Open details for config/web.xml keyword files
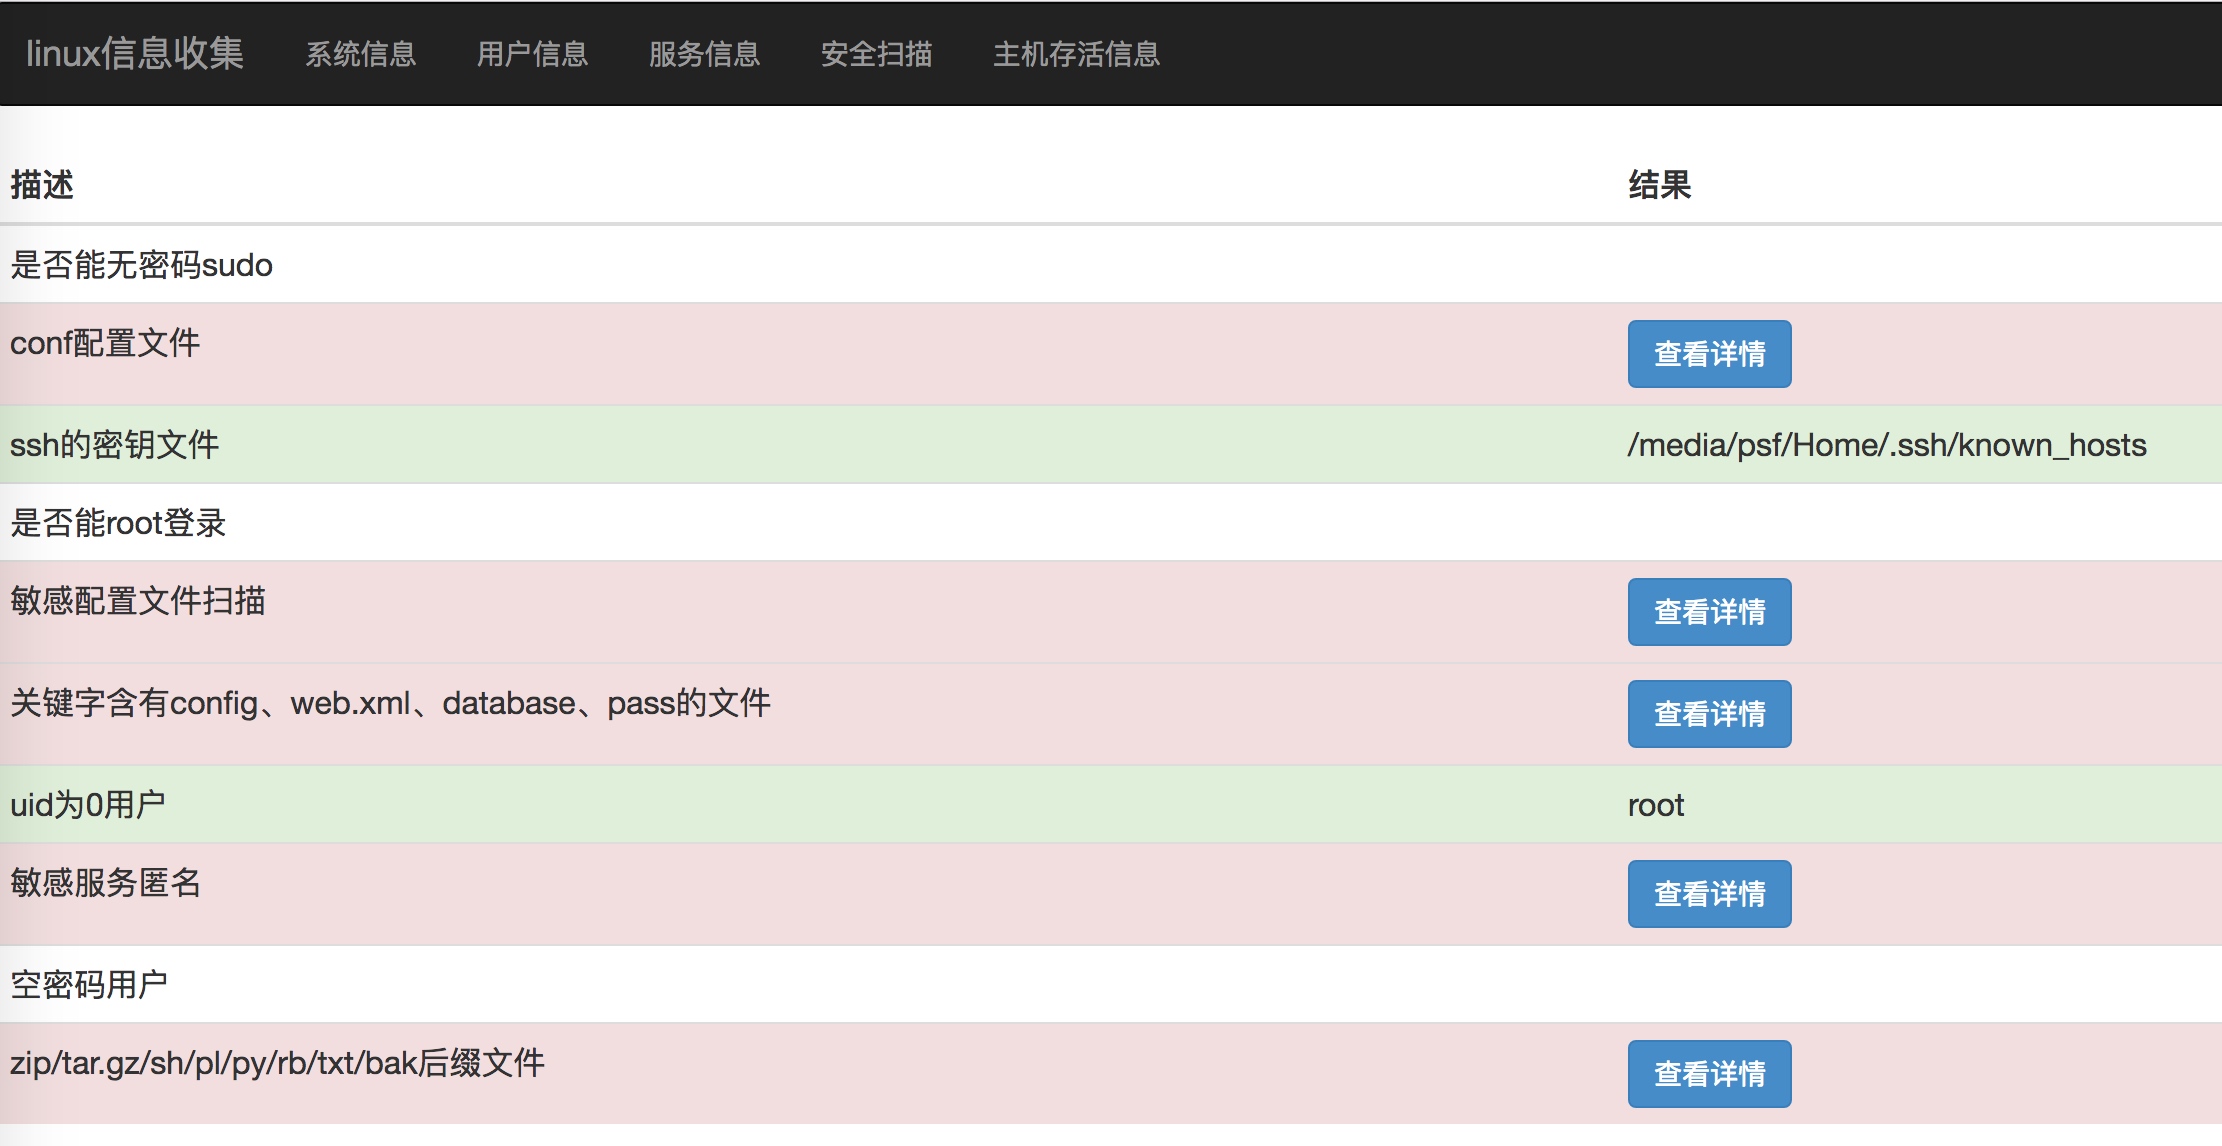This screenshot has width=2222, height=1146. pyautogui.click(x=1708, y=714)
